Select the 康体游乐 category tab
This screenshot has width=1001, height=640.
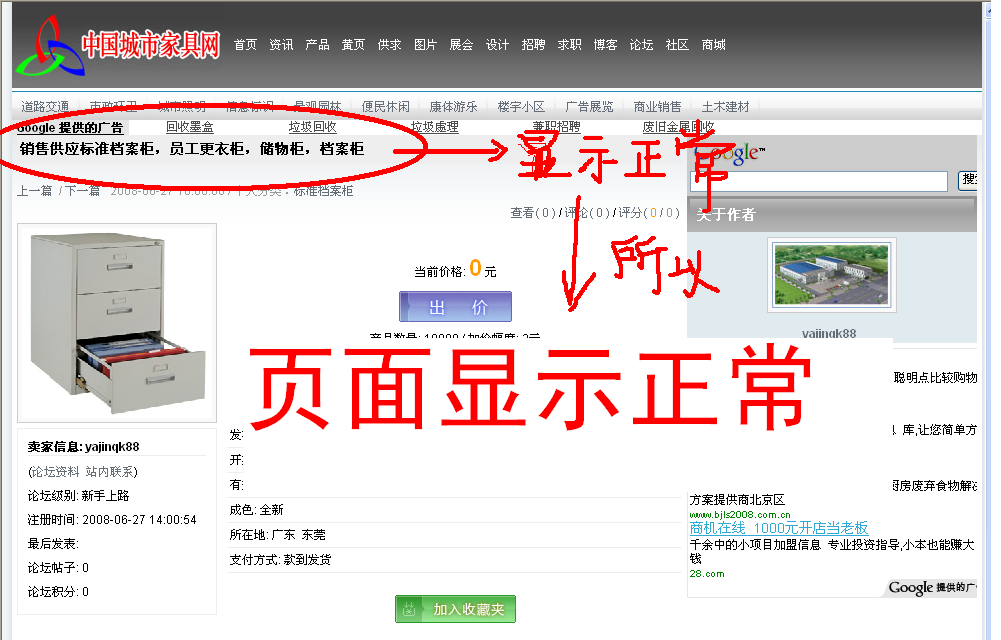point(453,107)
